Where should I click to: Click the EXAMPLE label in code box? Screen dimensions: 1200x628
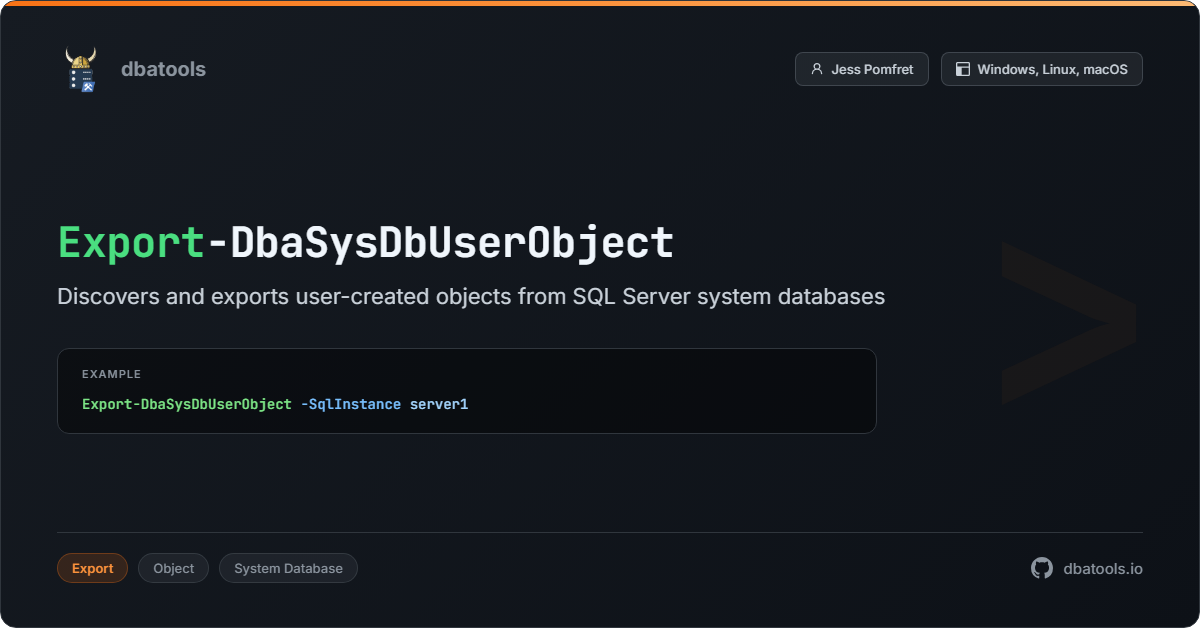111,374
